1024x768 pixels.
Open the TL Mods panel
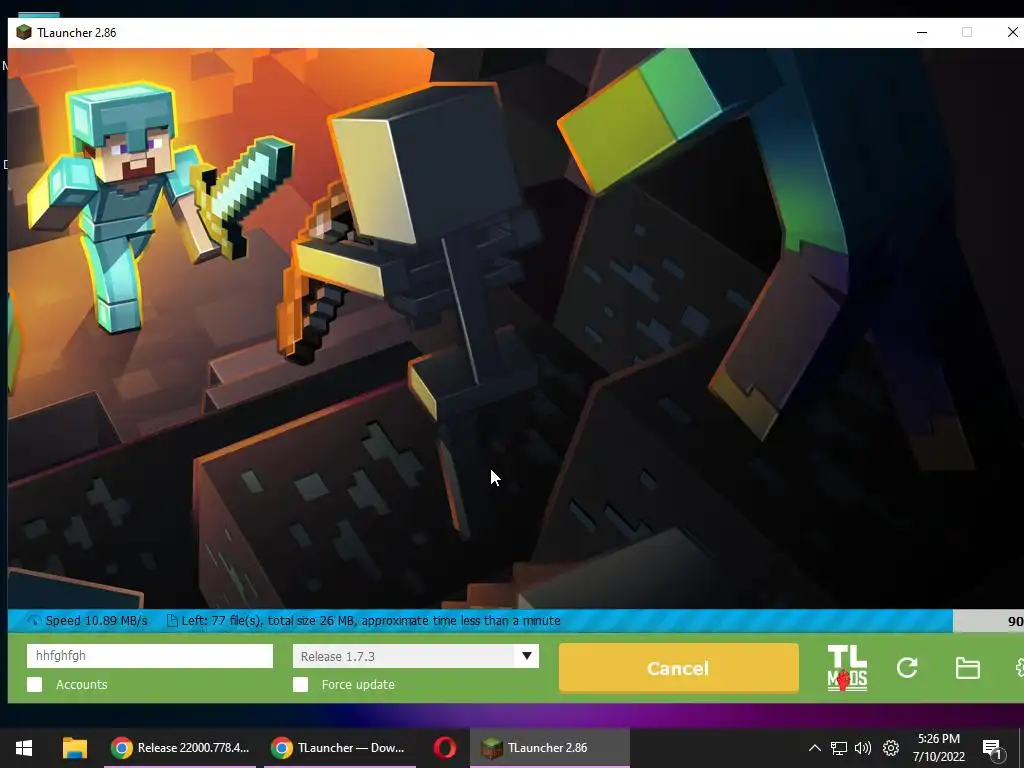(847, 667)
